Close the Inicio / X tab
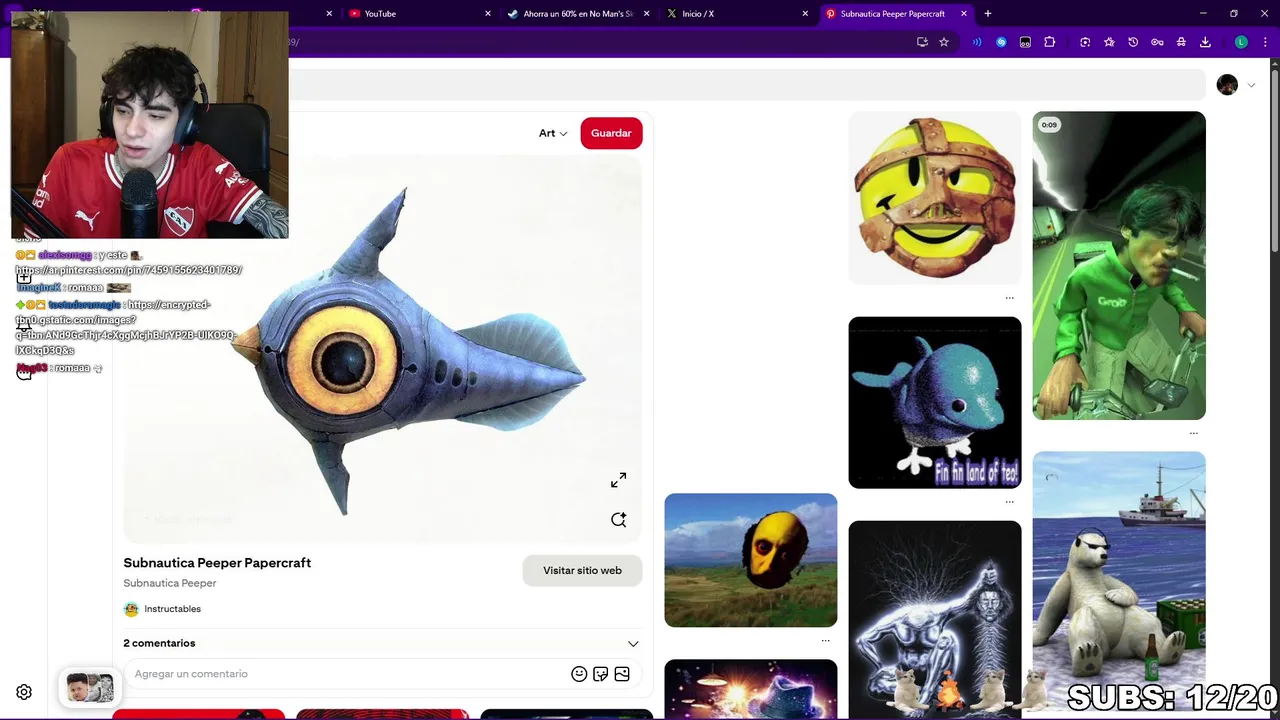This screenshot has width=1280, height=720. point(805,14)
